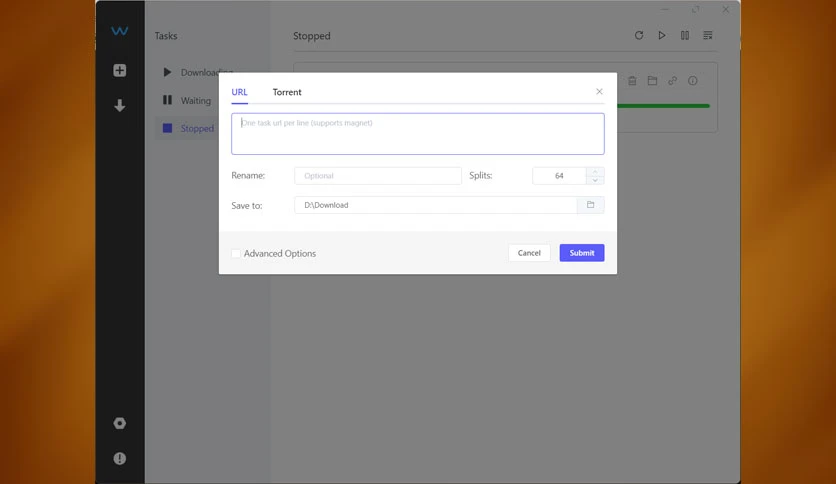
Task: Click the Rename optional field
Action: pyautogui.click(x=377, y=176)
